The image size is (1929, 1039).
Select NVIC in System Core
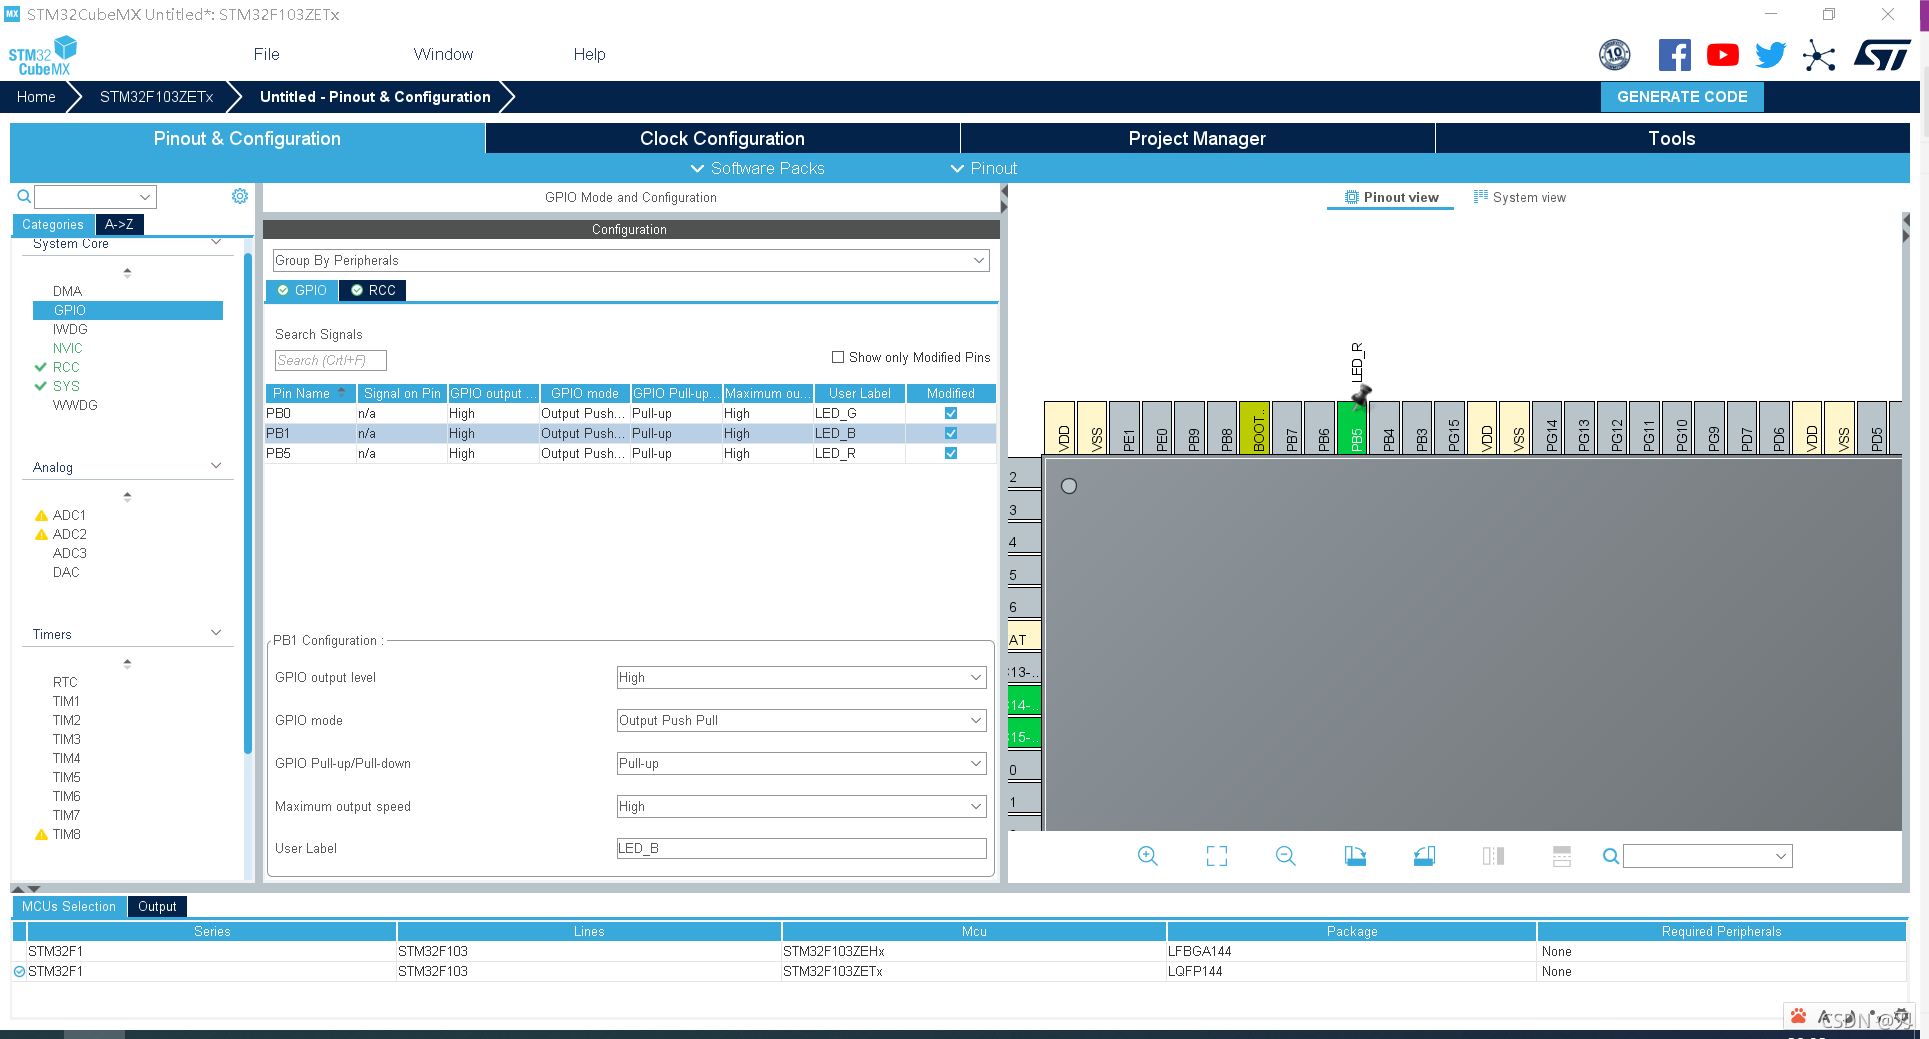tap(68, 348)
